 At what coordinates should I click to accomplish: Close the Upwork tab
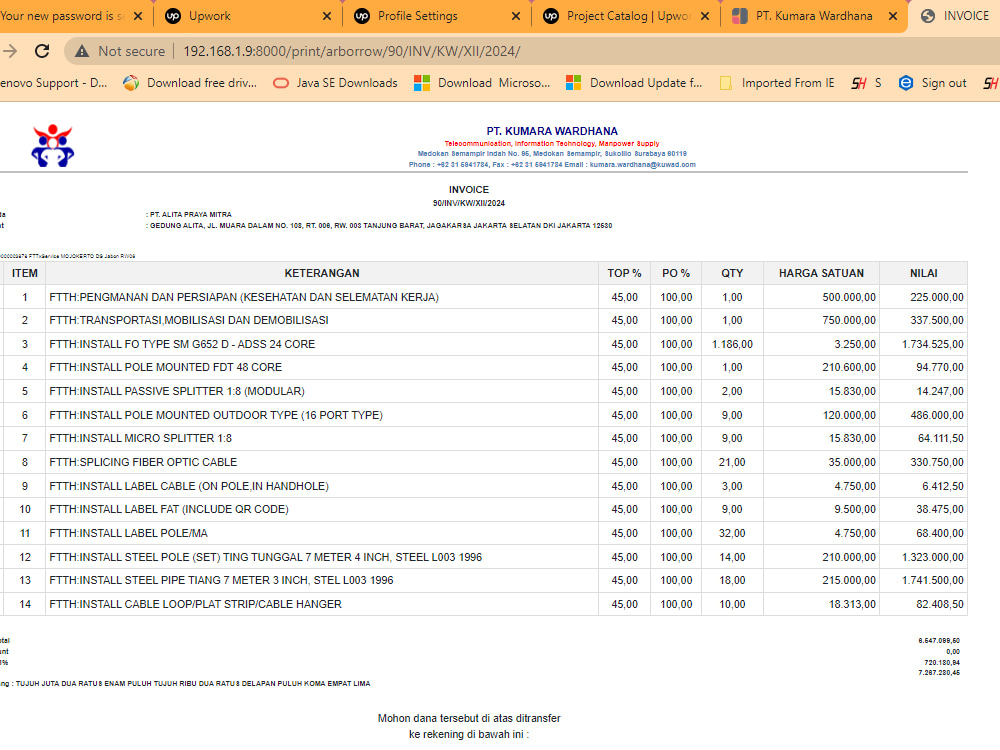327,16
